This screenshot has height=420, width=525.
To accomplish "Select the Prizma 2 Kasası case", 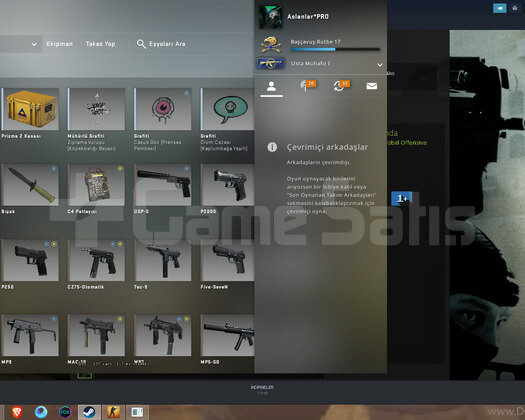I will (x=30, y=109).
